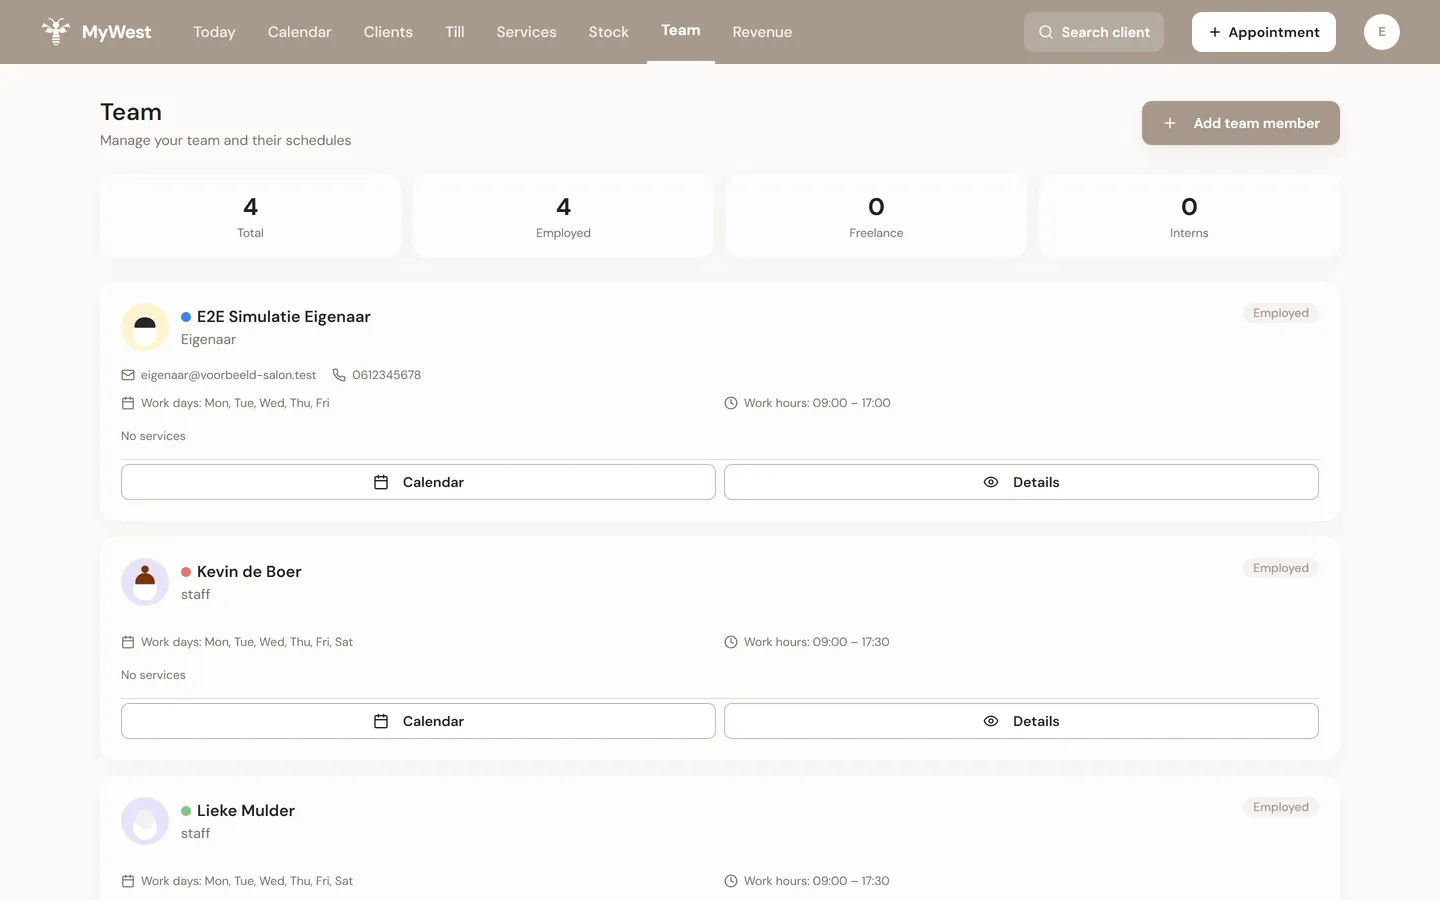Click E2E Simulatie Eigenaar avatar
Image resolution: width=1440 pixels, height=900 pixels.
(145, 327)
